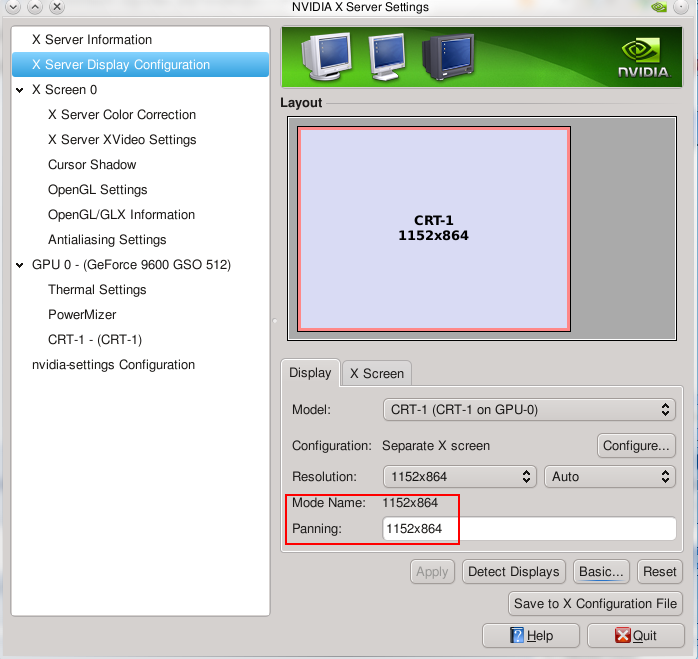
Task: Switch to the Display tab
Action: coord(310,373)
